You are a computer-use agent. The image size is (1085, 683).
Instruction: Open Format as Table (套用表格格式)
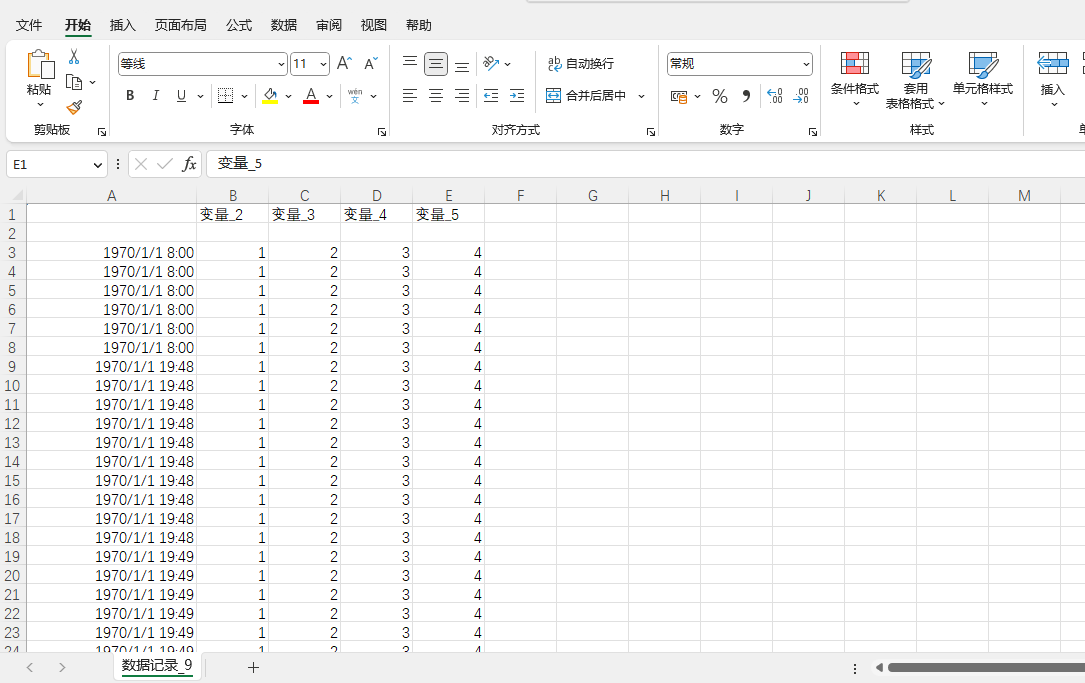[x=915, y=80]
